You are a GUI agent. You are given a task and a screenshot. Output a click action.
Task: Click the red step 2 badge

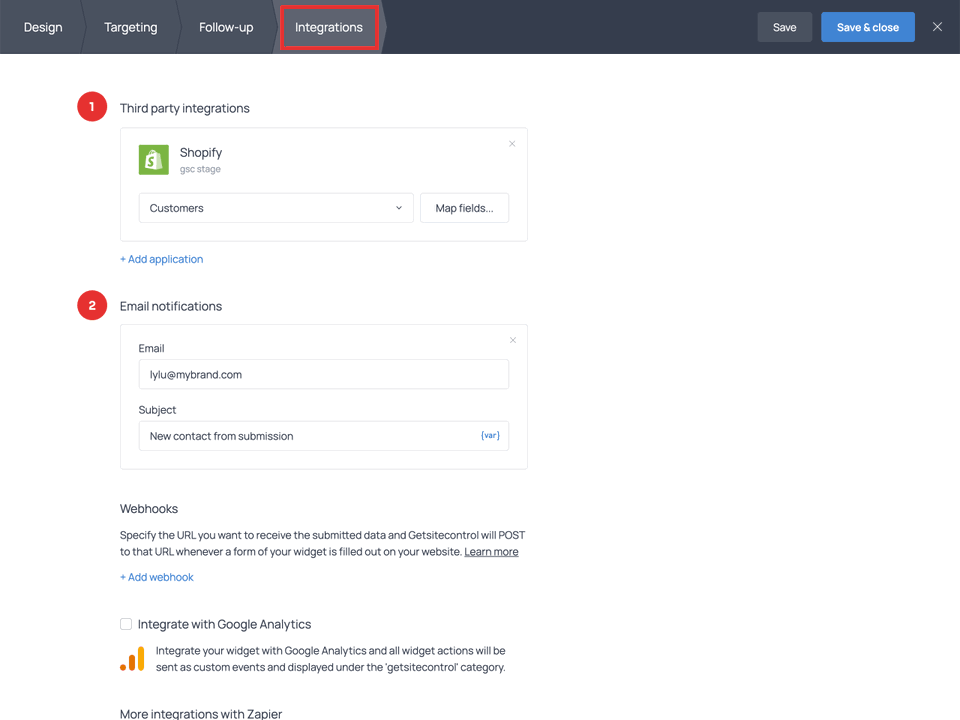92,305
